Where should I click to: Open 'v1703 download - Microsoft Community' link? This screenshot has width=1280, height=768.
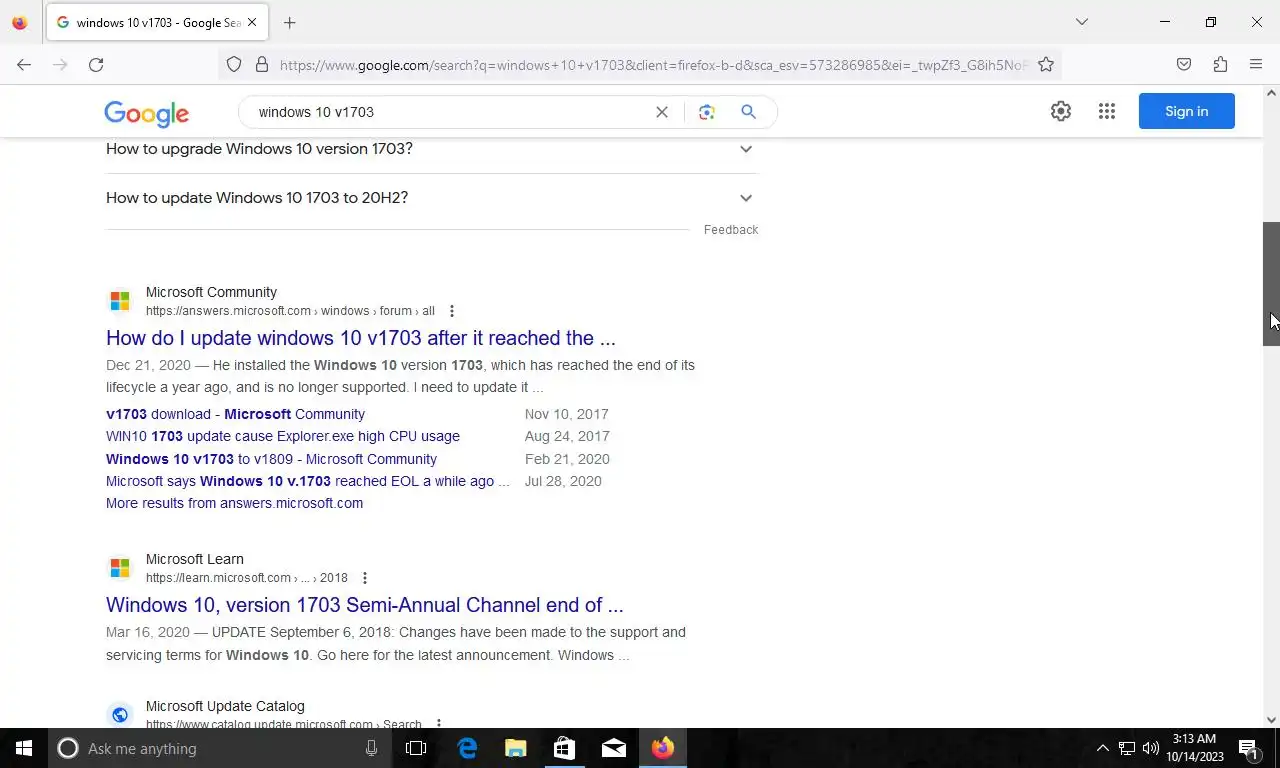pyautogui.click(x=235, y=414)
